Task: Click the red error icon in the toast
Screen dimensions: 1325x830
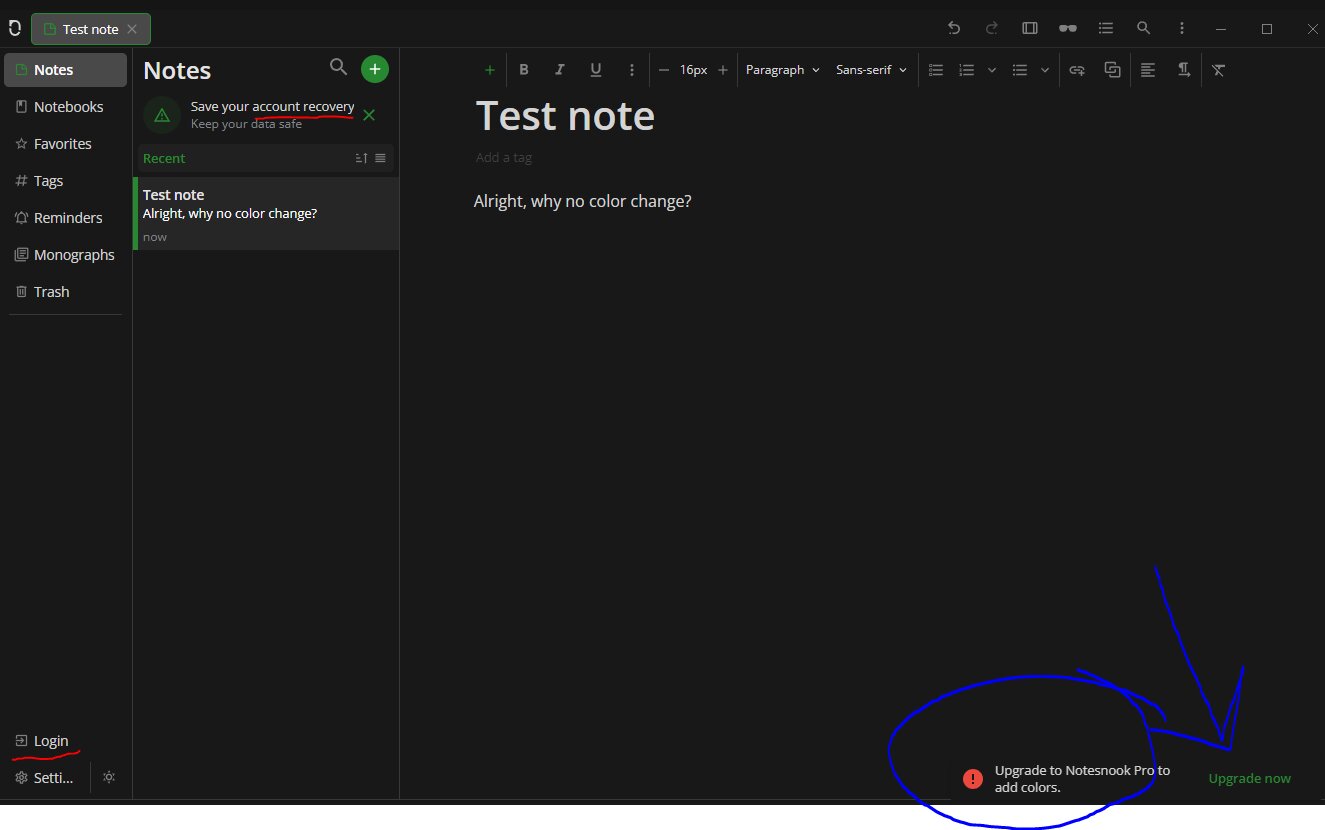Action: point(972,779)
